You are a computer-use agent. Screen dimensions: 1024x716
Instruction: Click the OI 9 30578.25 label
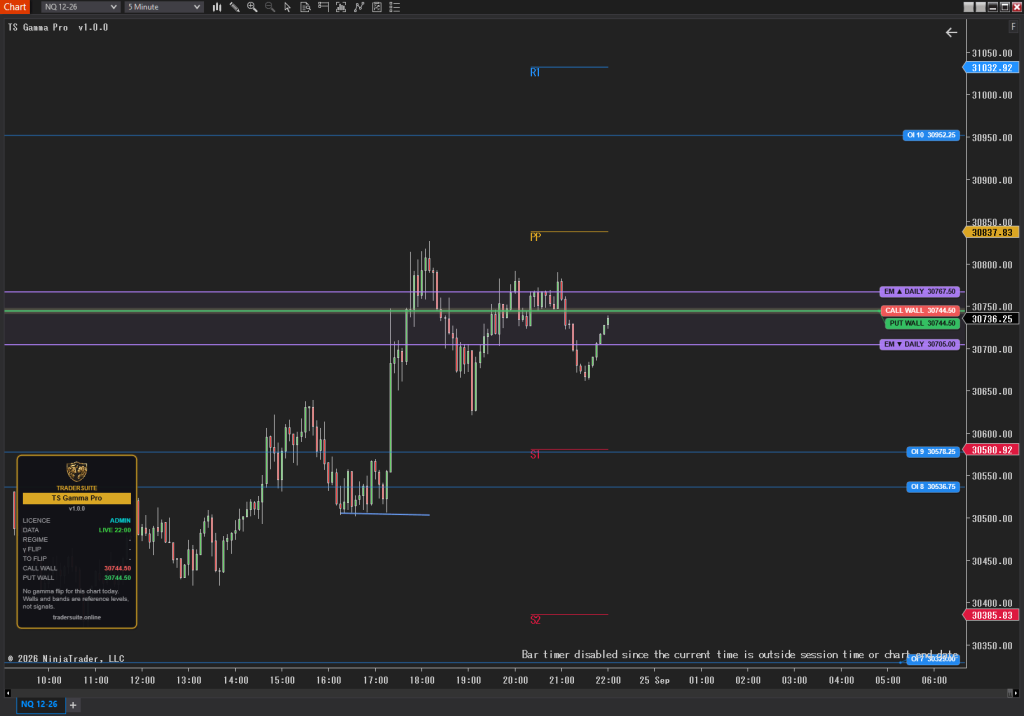933,452
